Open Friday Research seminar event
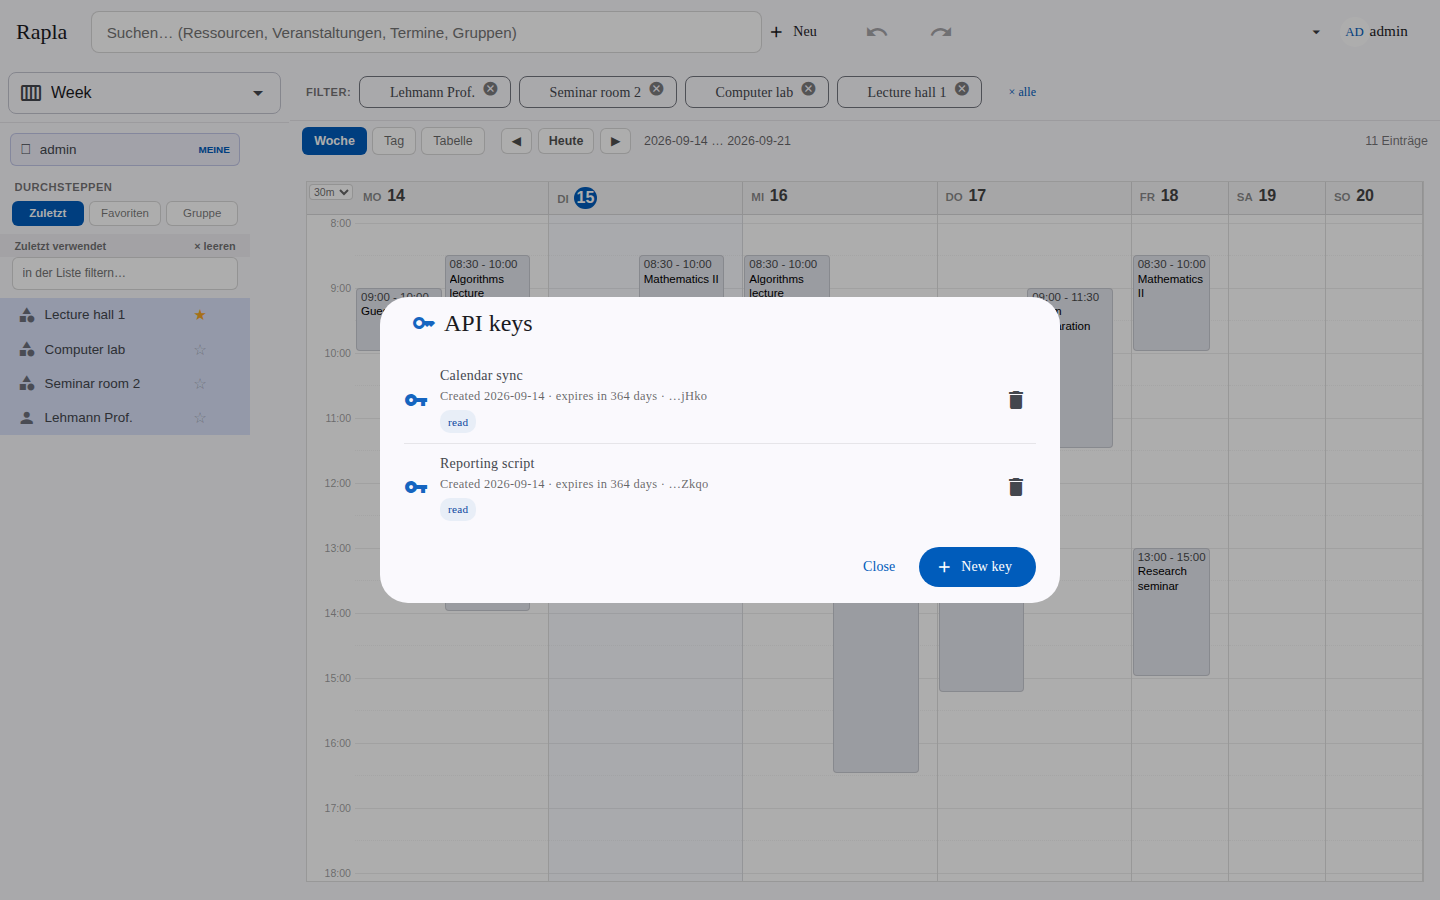 point(1171,612)
